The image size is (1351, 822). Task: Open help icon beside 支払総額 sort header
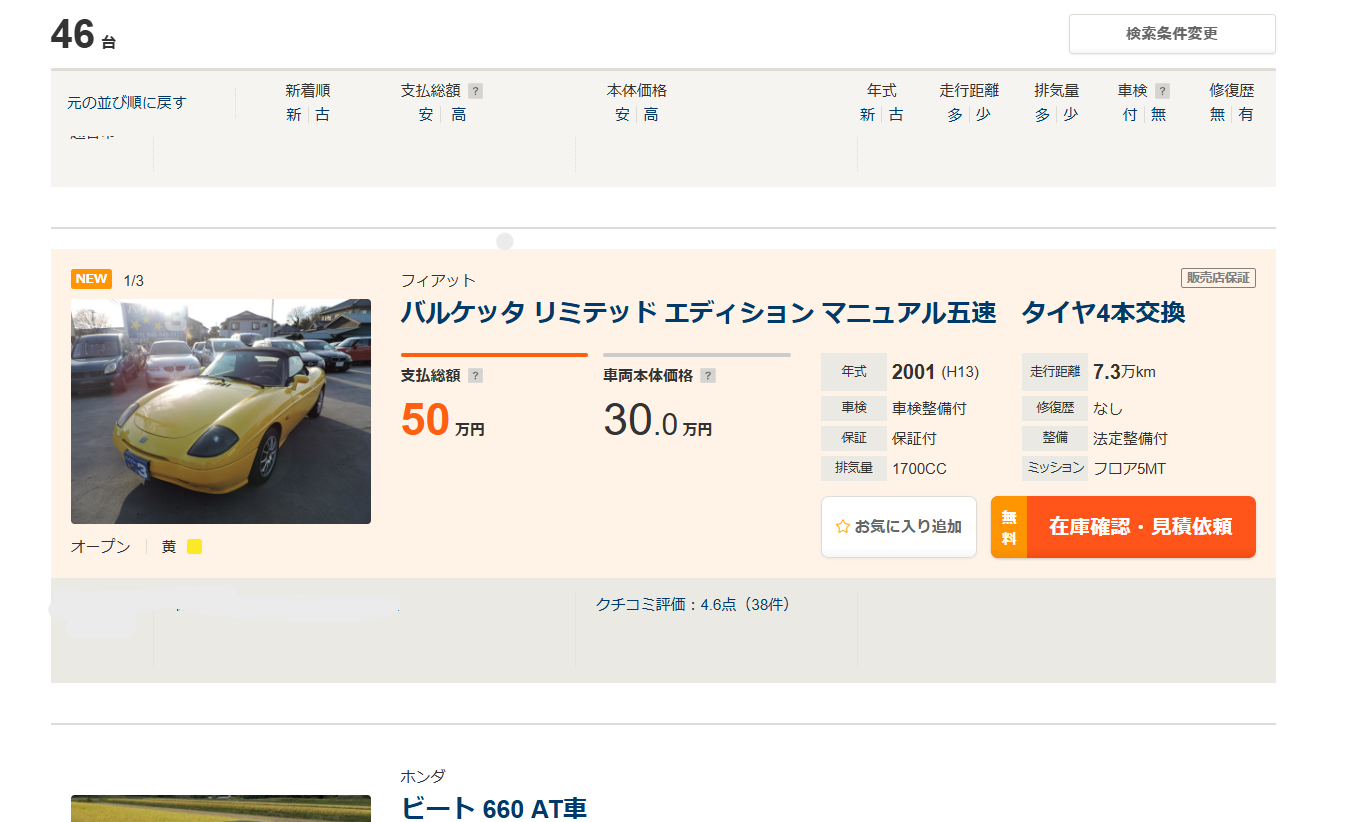click(x=475, y=91)
